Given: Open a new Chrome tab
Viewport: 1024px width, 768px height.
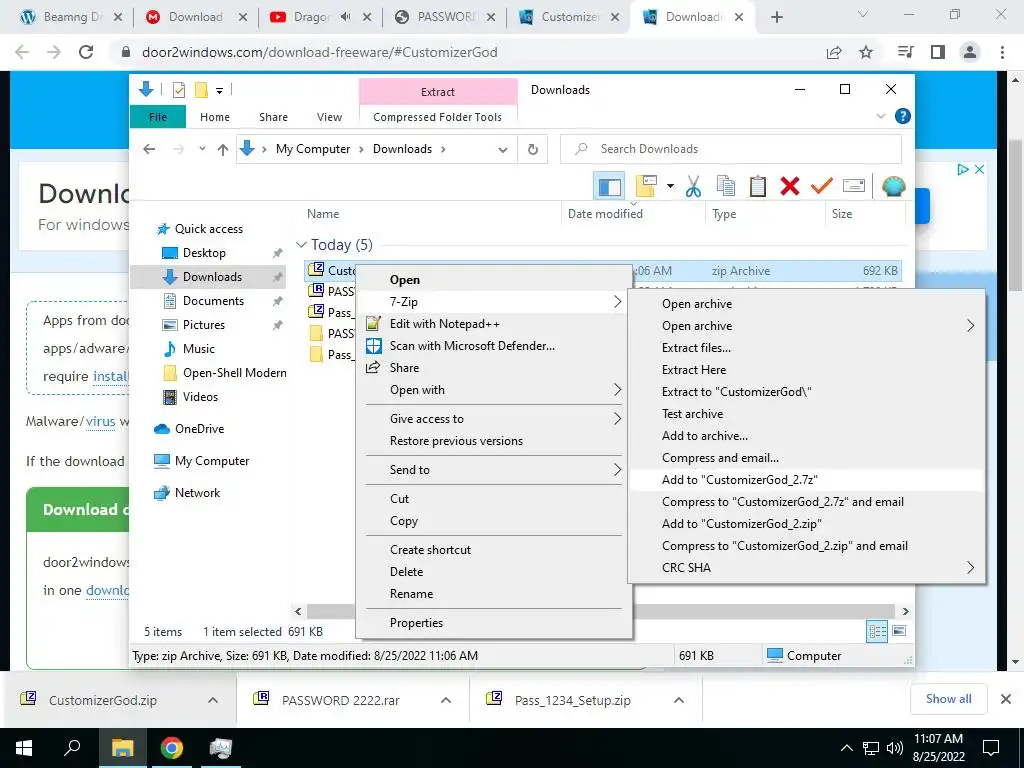Looking at the screenshot, I should 776,17.
